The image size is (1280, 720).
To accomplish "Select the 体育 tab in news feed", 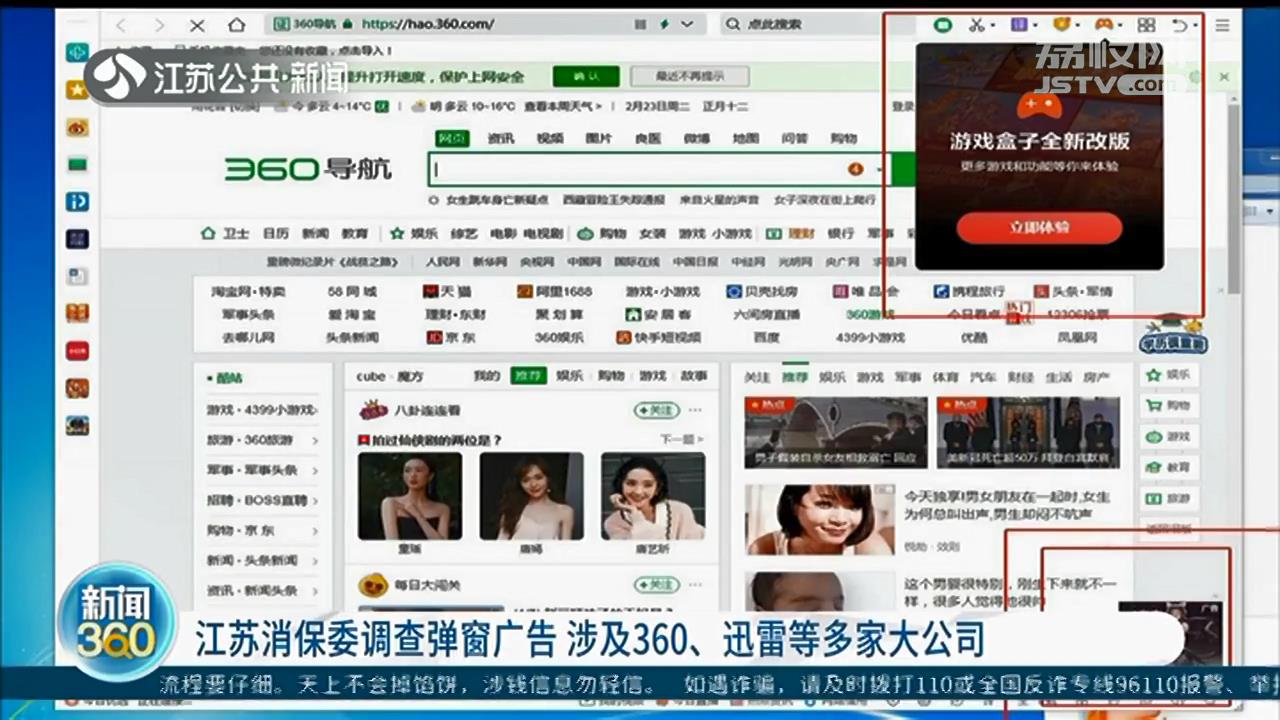I will [945, 377].
